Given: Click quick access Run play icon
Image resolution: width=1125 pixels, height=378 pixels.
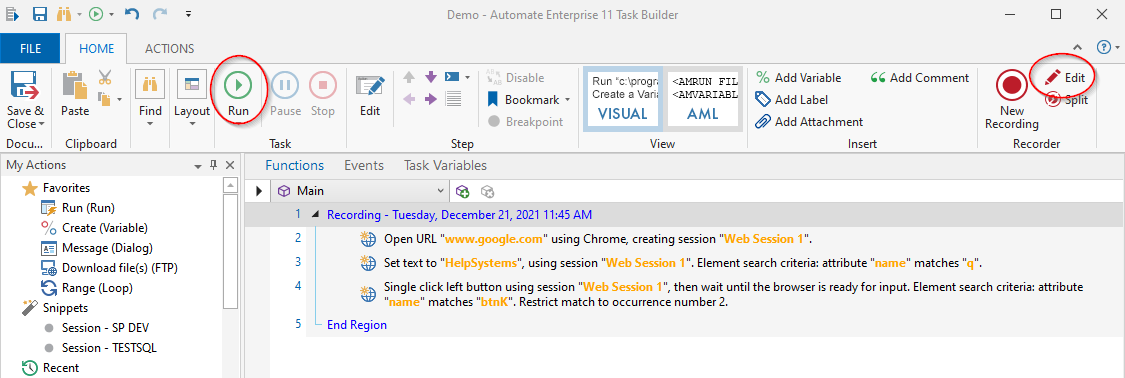Looking at the screenshot, I should [95, 14].
